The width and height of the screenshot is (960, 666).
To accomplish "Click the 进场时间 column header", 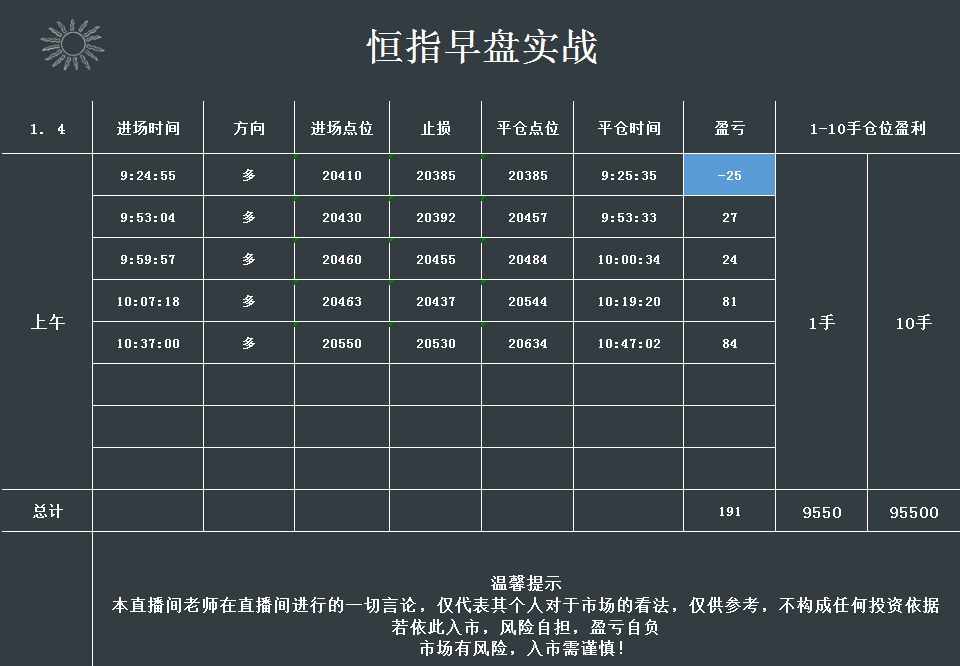I will 148,128.
